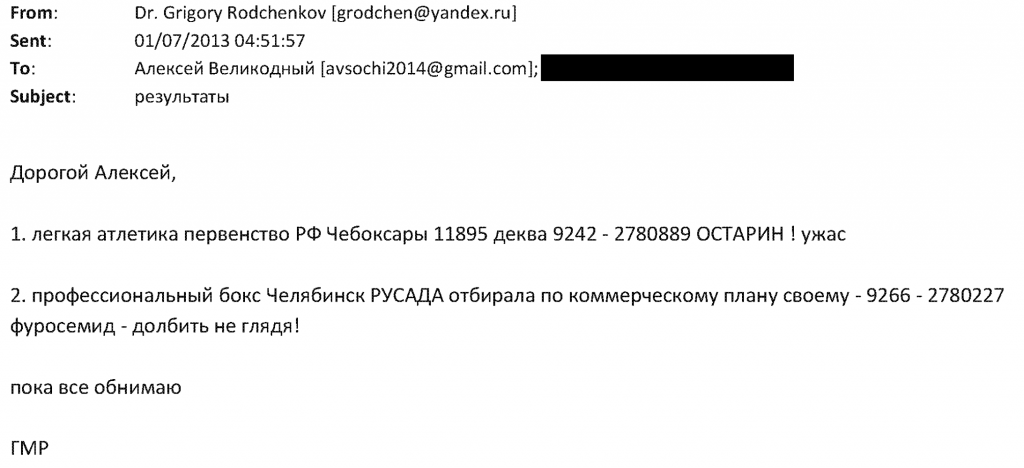The width and height of the screenshot is (1024, 468).
Task: Click the "From" header label
Action: pos(33,14)
